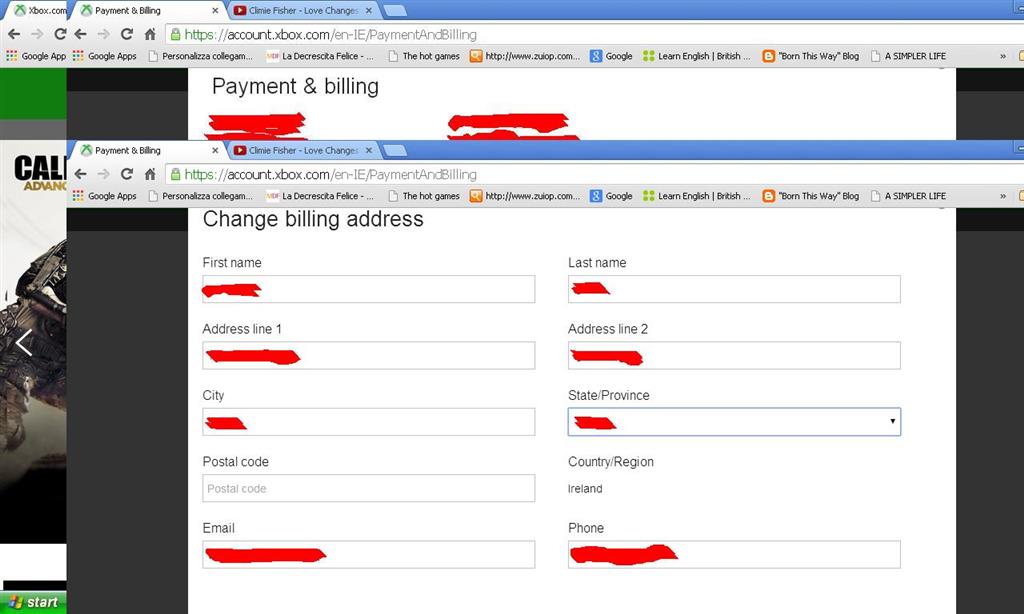The image size is (1024, 614).
Task: Click the Postal code field
Action: pos(368,489)
